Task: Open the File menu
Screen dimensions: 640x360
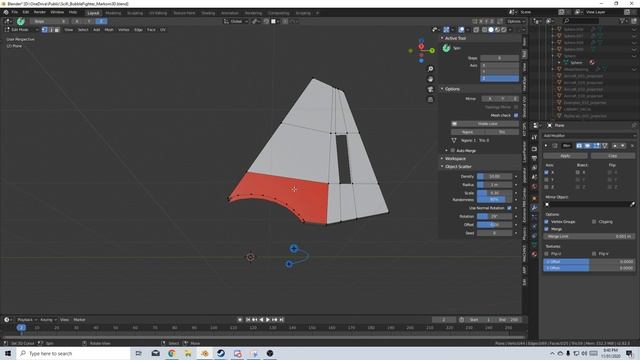Action: coord(15,12)
